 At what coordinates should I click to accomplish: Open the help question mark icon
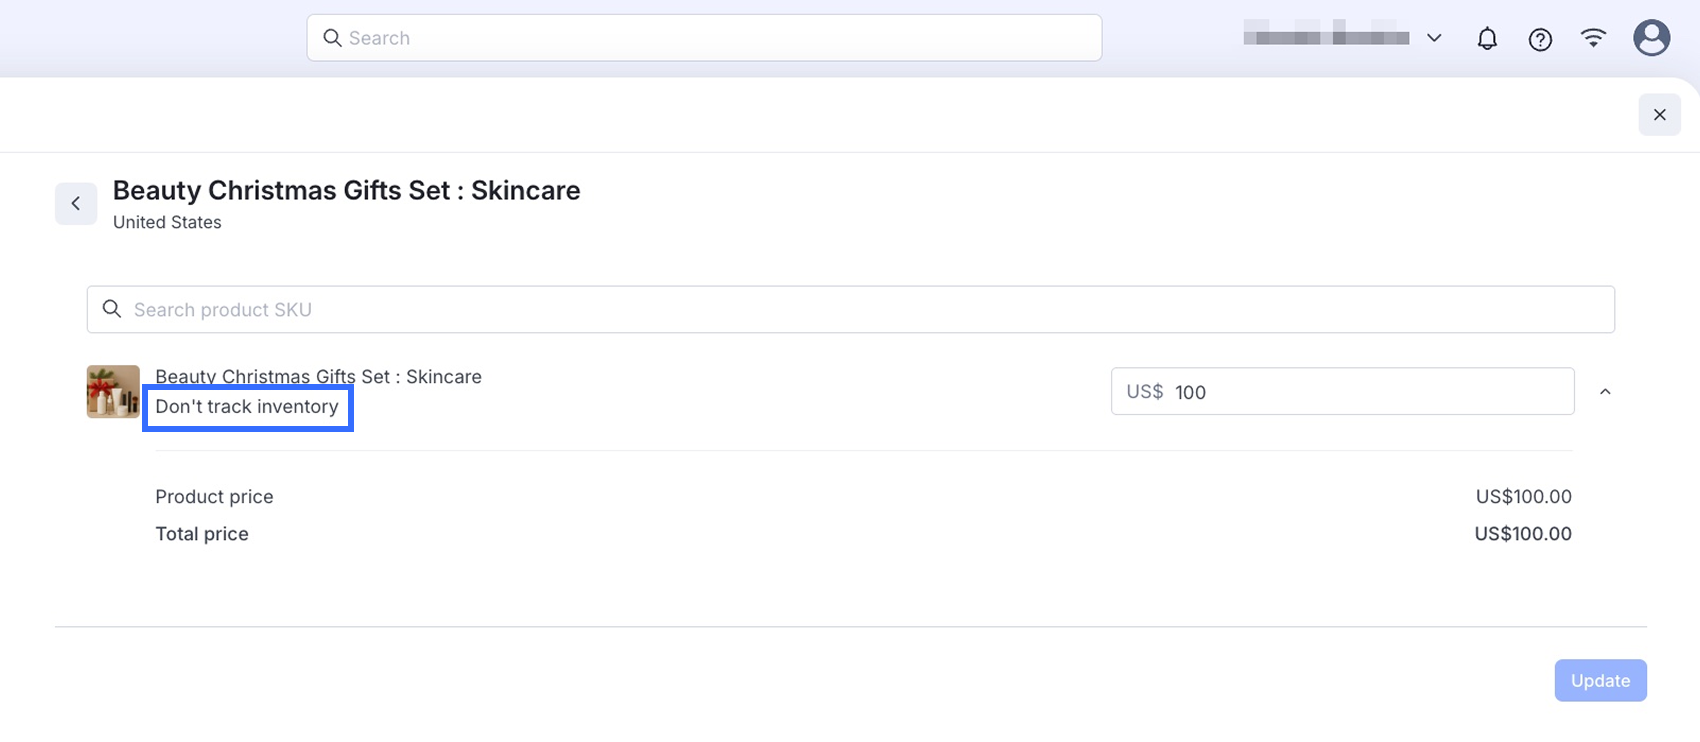pos(1540,39)
